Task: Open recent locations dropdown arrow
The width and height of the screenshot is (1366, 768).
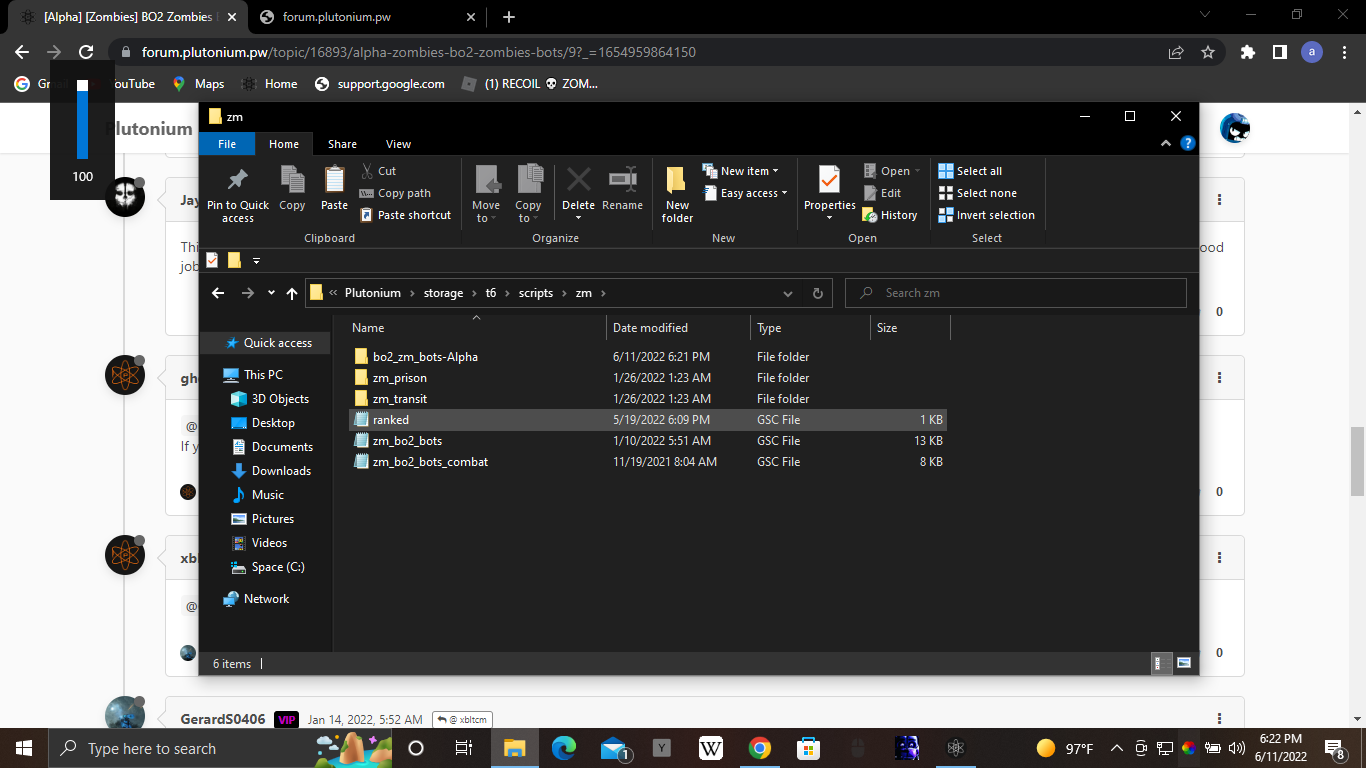Action: 271,293
